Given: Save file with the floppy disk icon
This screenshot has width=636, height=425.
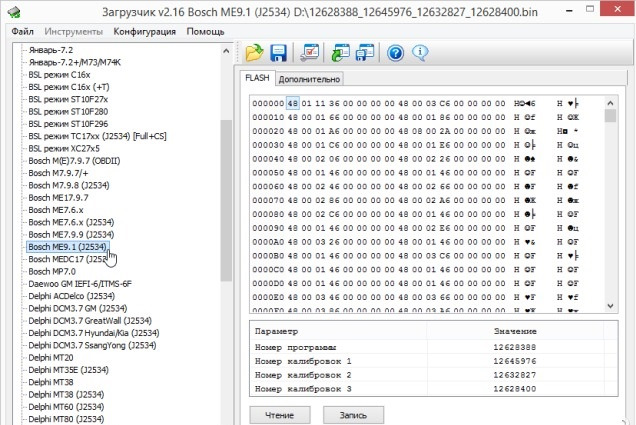Looking at the screenshot, I should pyautogui.click(x=278, y=53).
